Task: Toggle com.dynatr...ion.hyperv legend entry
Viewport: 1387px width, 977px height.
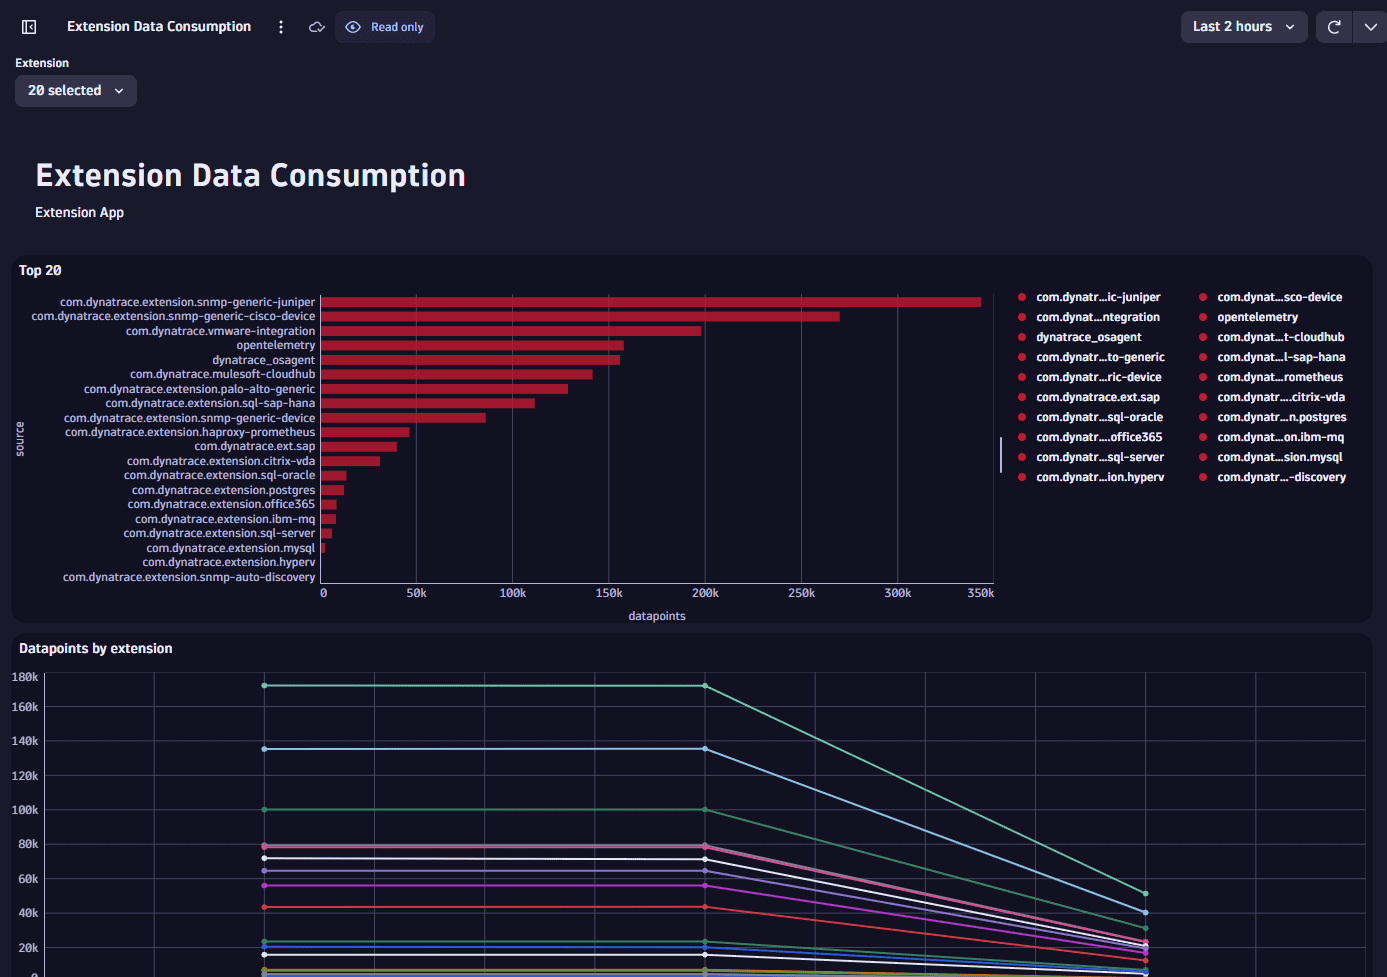Action: tap(1091, 477)
